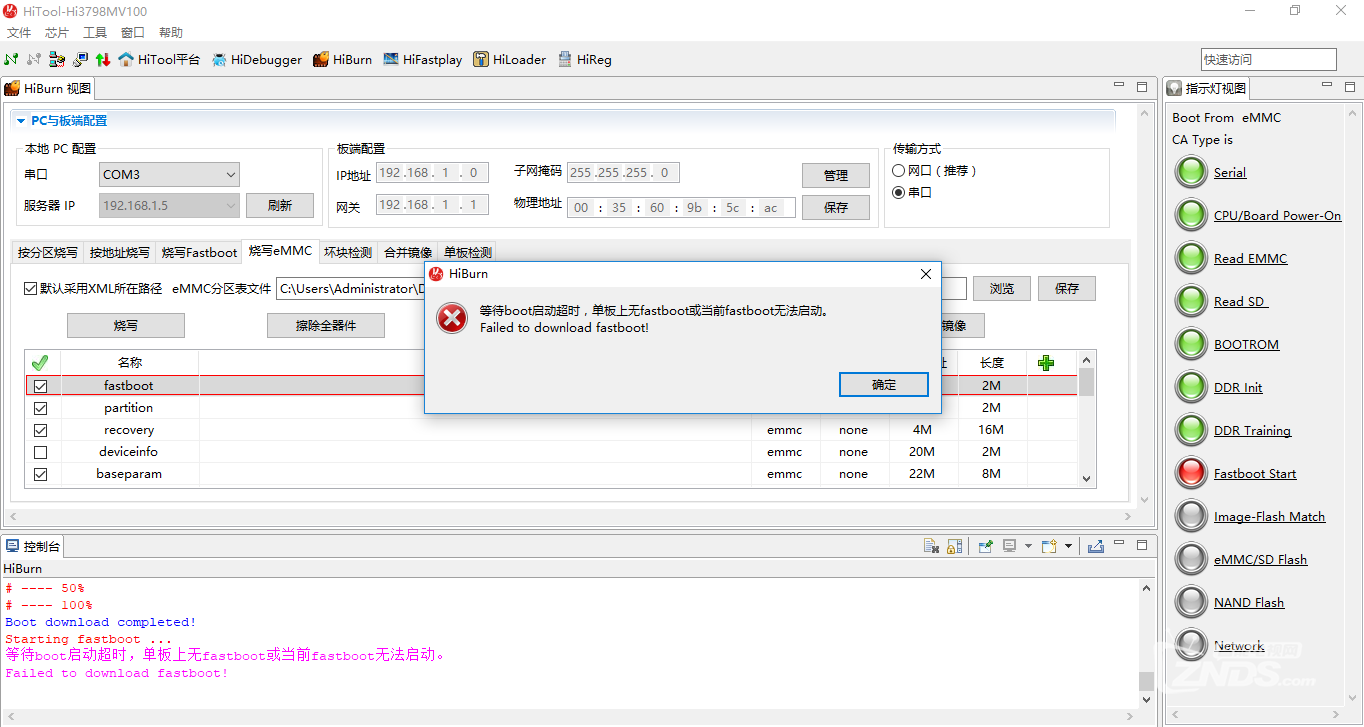Click the grey NAND Flash indicator light
The image size is (1364, 727).
pyautogui.click(x=1191, y=602)
